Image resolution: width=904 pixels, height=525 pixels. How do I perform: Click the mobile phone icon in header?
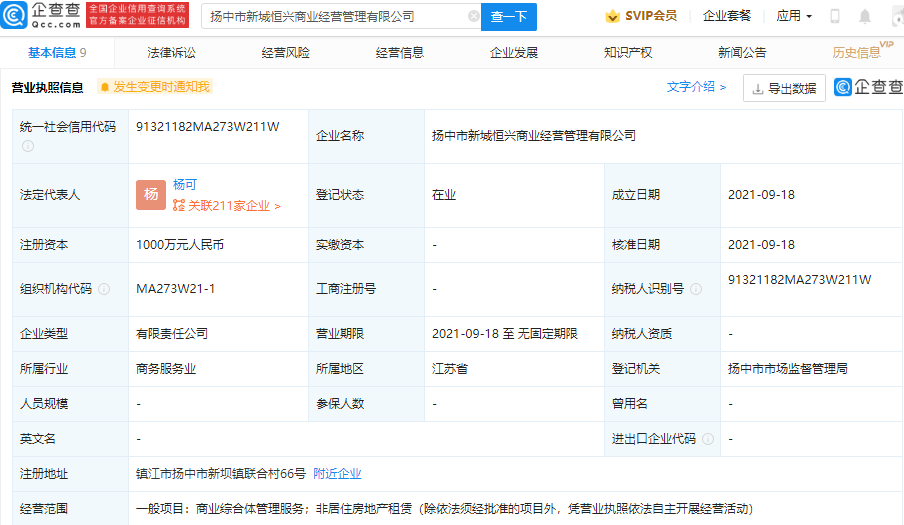pos(834,16)
